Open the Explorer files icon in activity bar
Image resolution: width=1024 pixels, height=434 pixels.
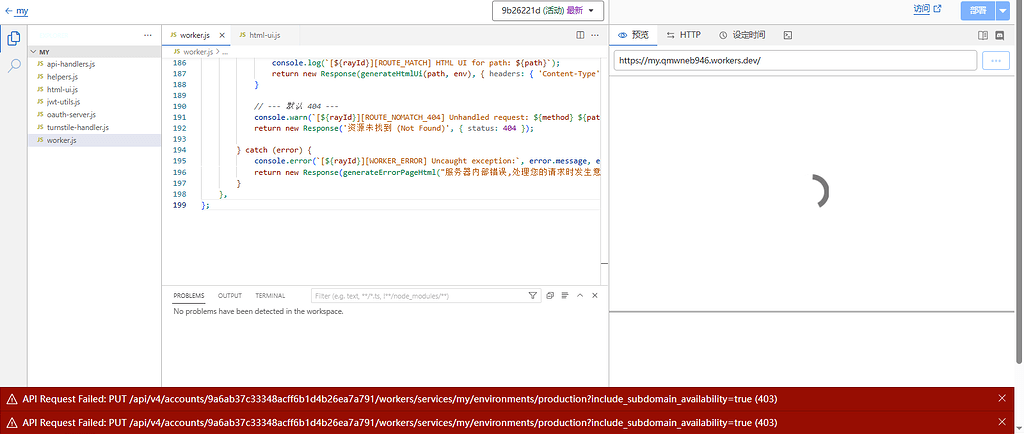[13, 39]
